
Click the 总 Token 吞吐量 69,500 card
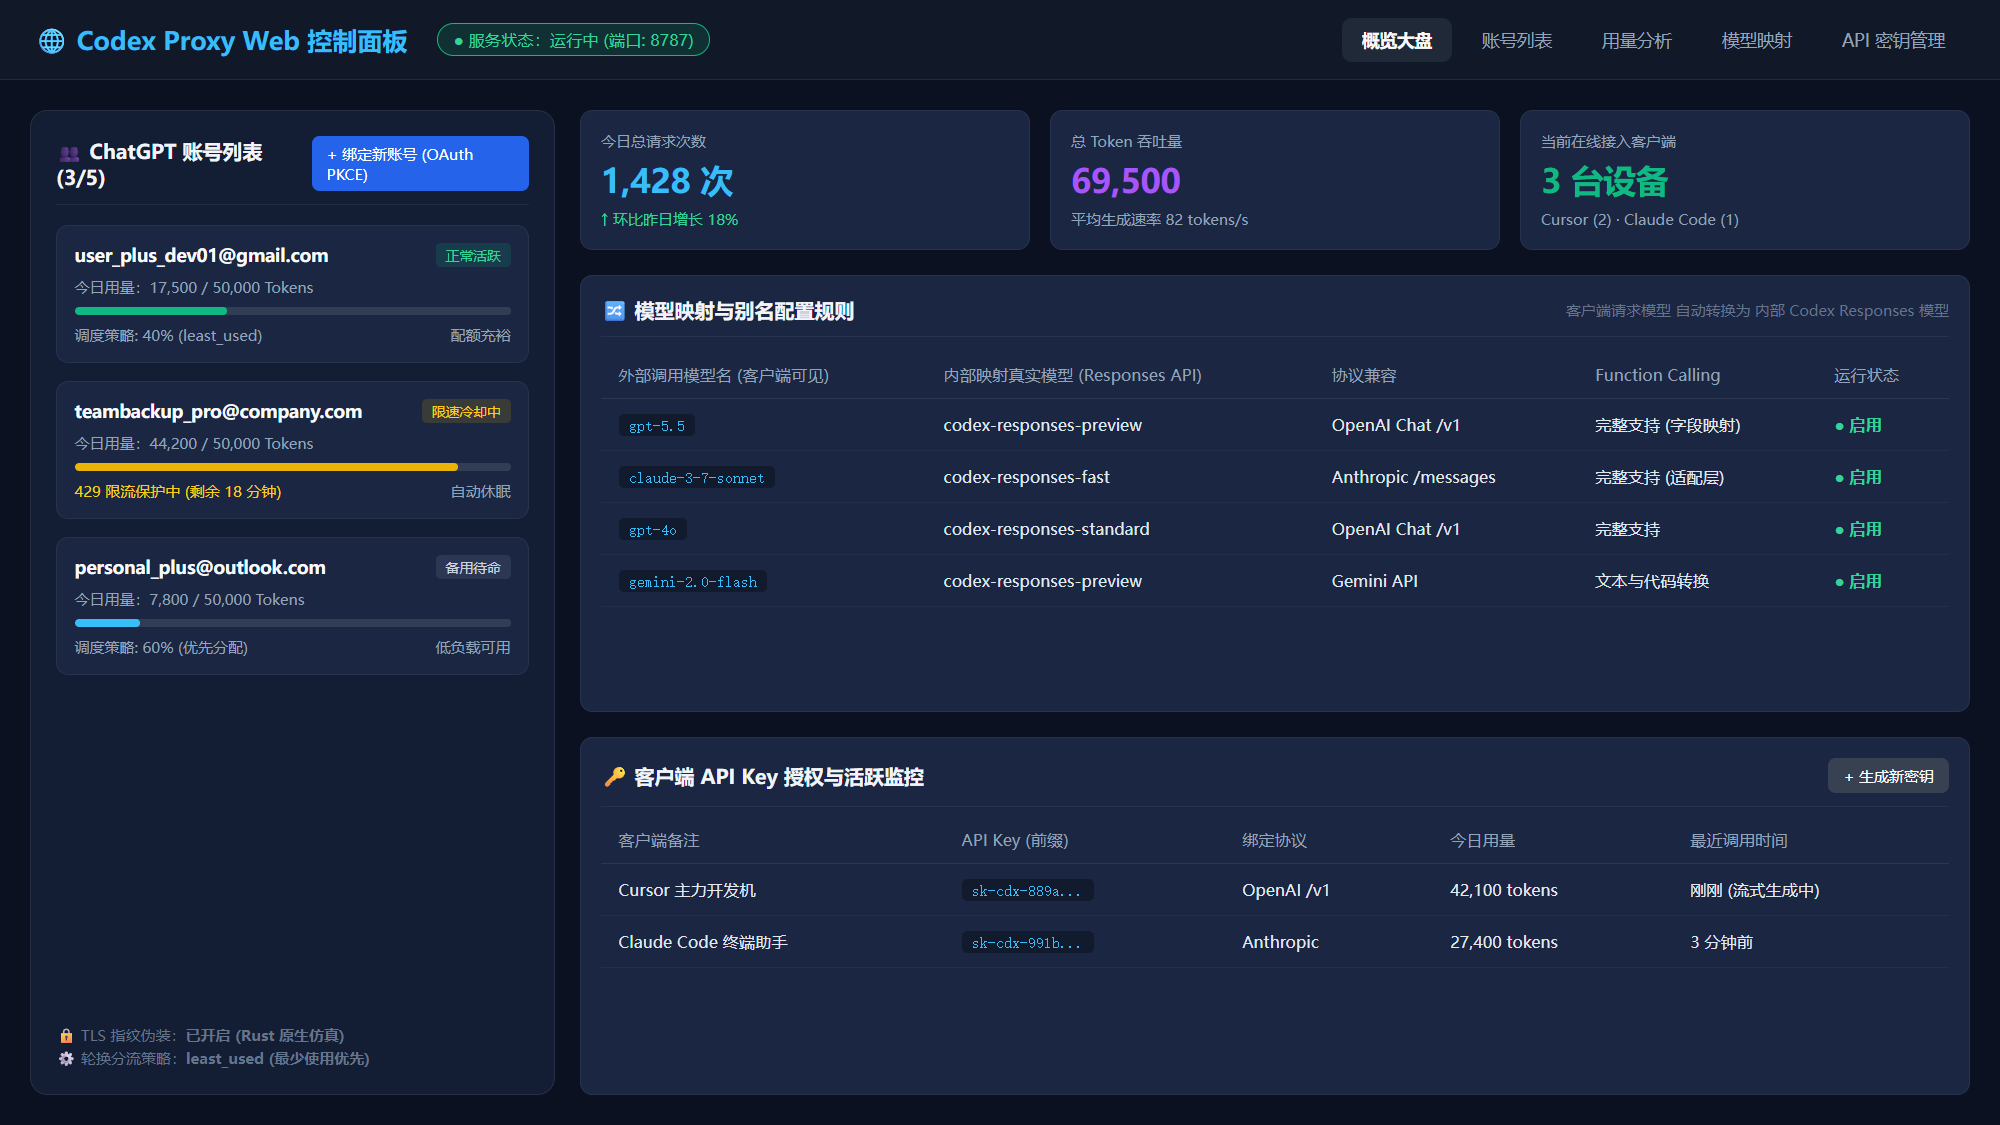click(x=1274, y=180)
